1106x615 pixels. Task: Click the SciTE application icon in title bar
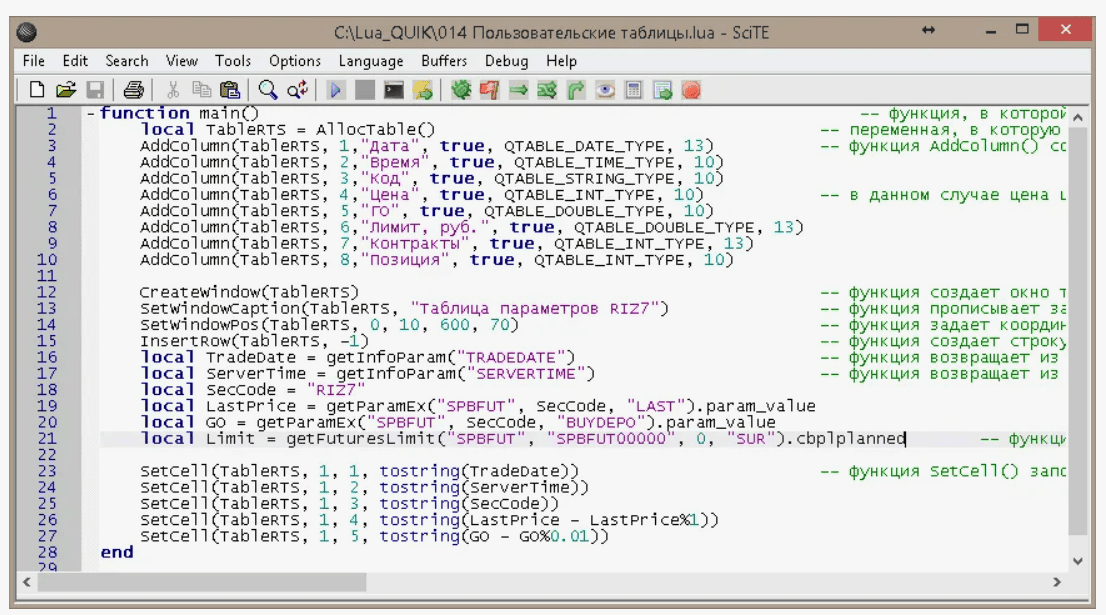coord(27,32)
